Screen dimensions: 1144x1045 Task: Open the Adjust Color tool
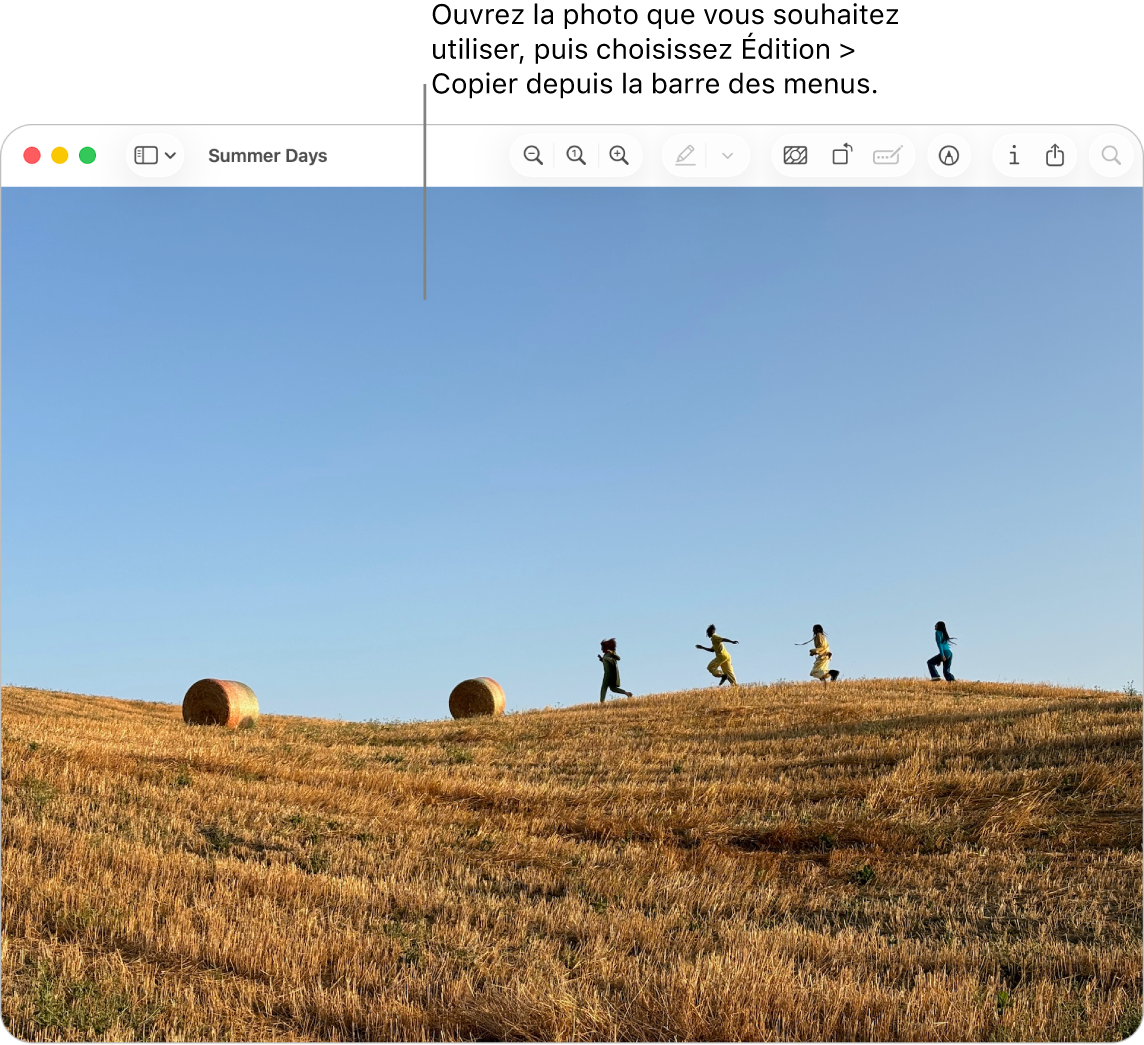coord(795,155)
